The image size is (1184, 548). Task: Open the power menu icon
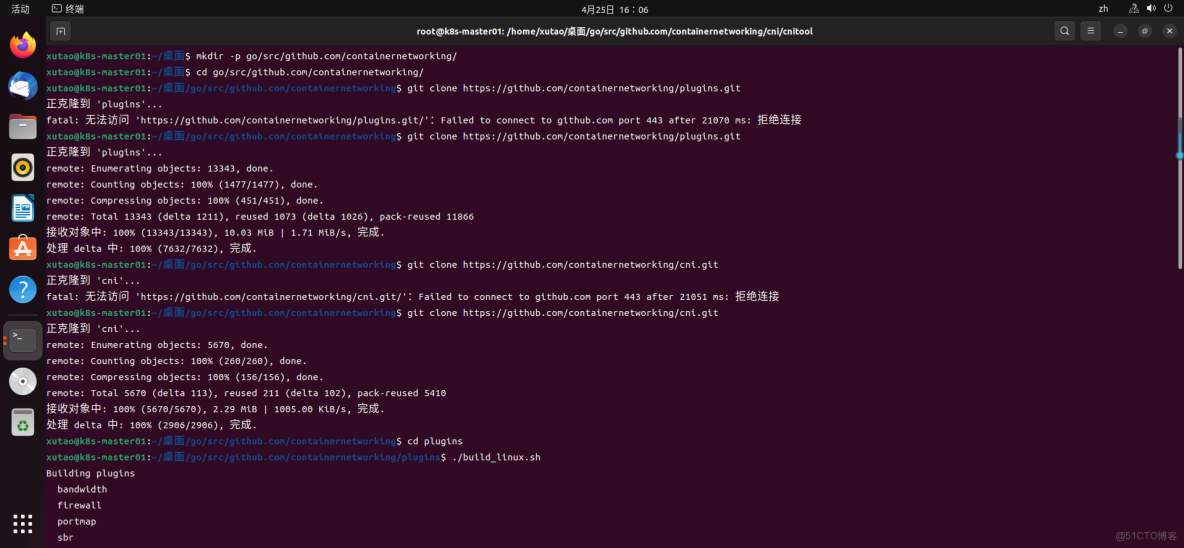click(x=1168, y=9)
